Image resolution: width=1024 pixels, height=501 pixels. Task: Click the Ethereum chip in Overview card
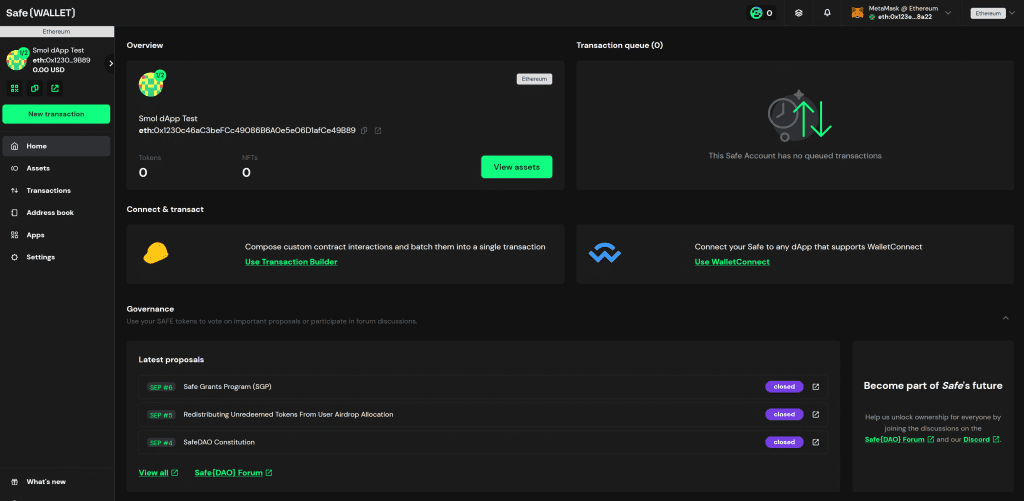[535, 79]
